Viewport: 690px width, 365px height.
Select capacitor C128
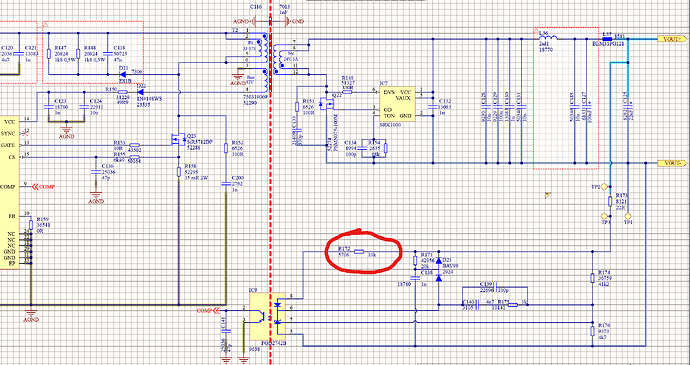pos(486,107)
